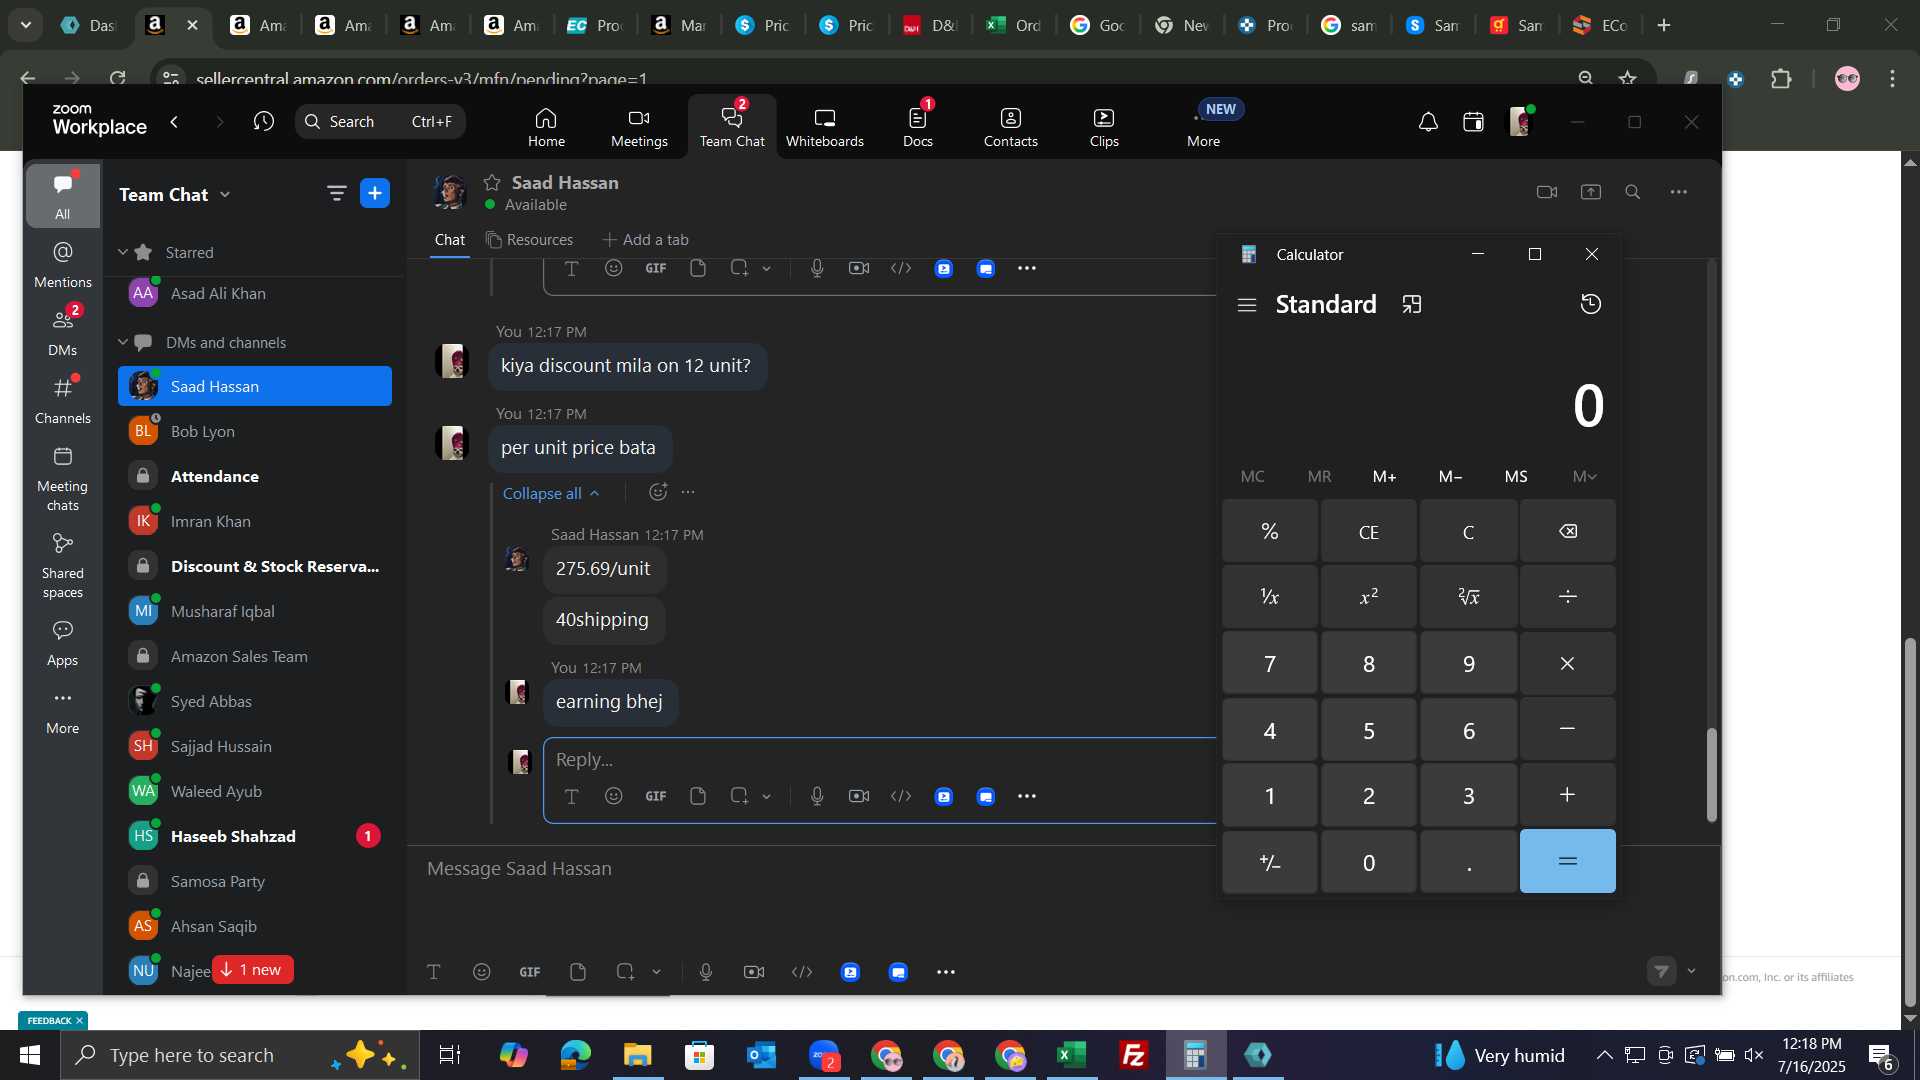Click Calculator multiply button
1920x1080 pixels.
1567,664
